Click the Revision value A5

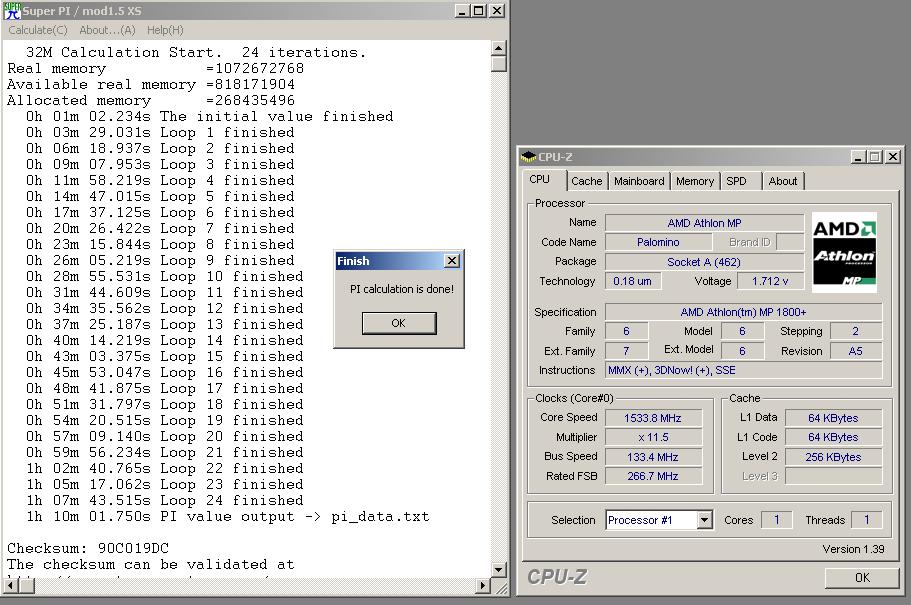click(855, 351)
